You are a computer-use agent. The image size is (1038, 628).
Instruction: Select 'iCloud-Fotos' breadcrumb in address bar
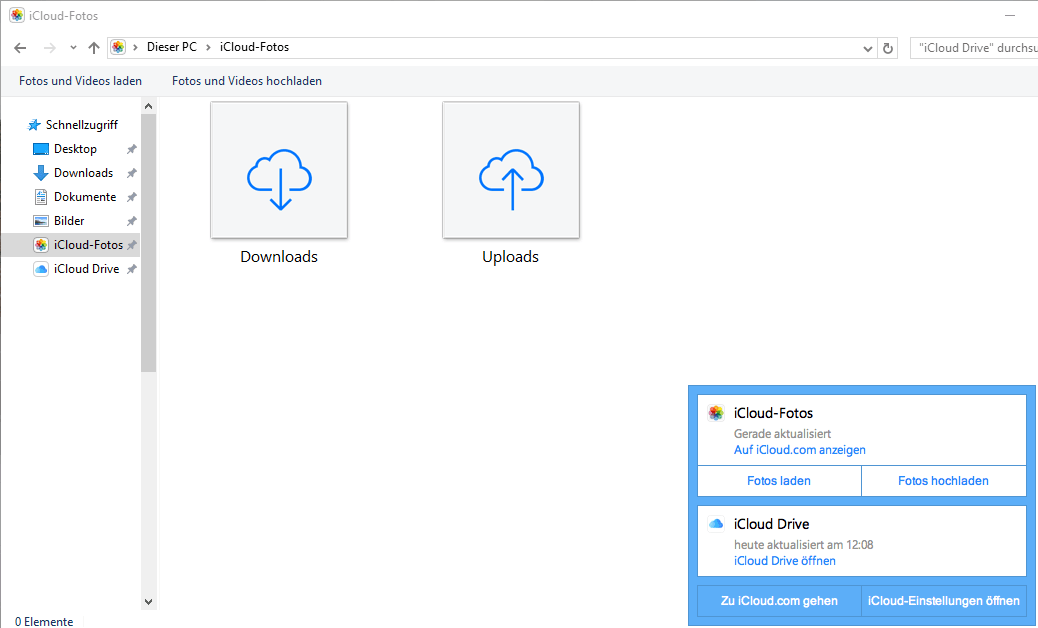pos(254,47)
